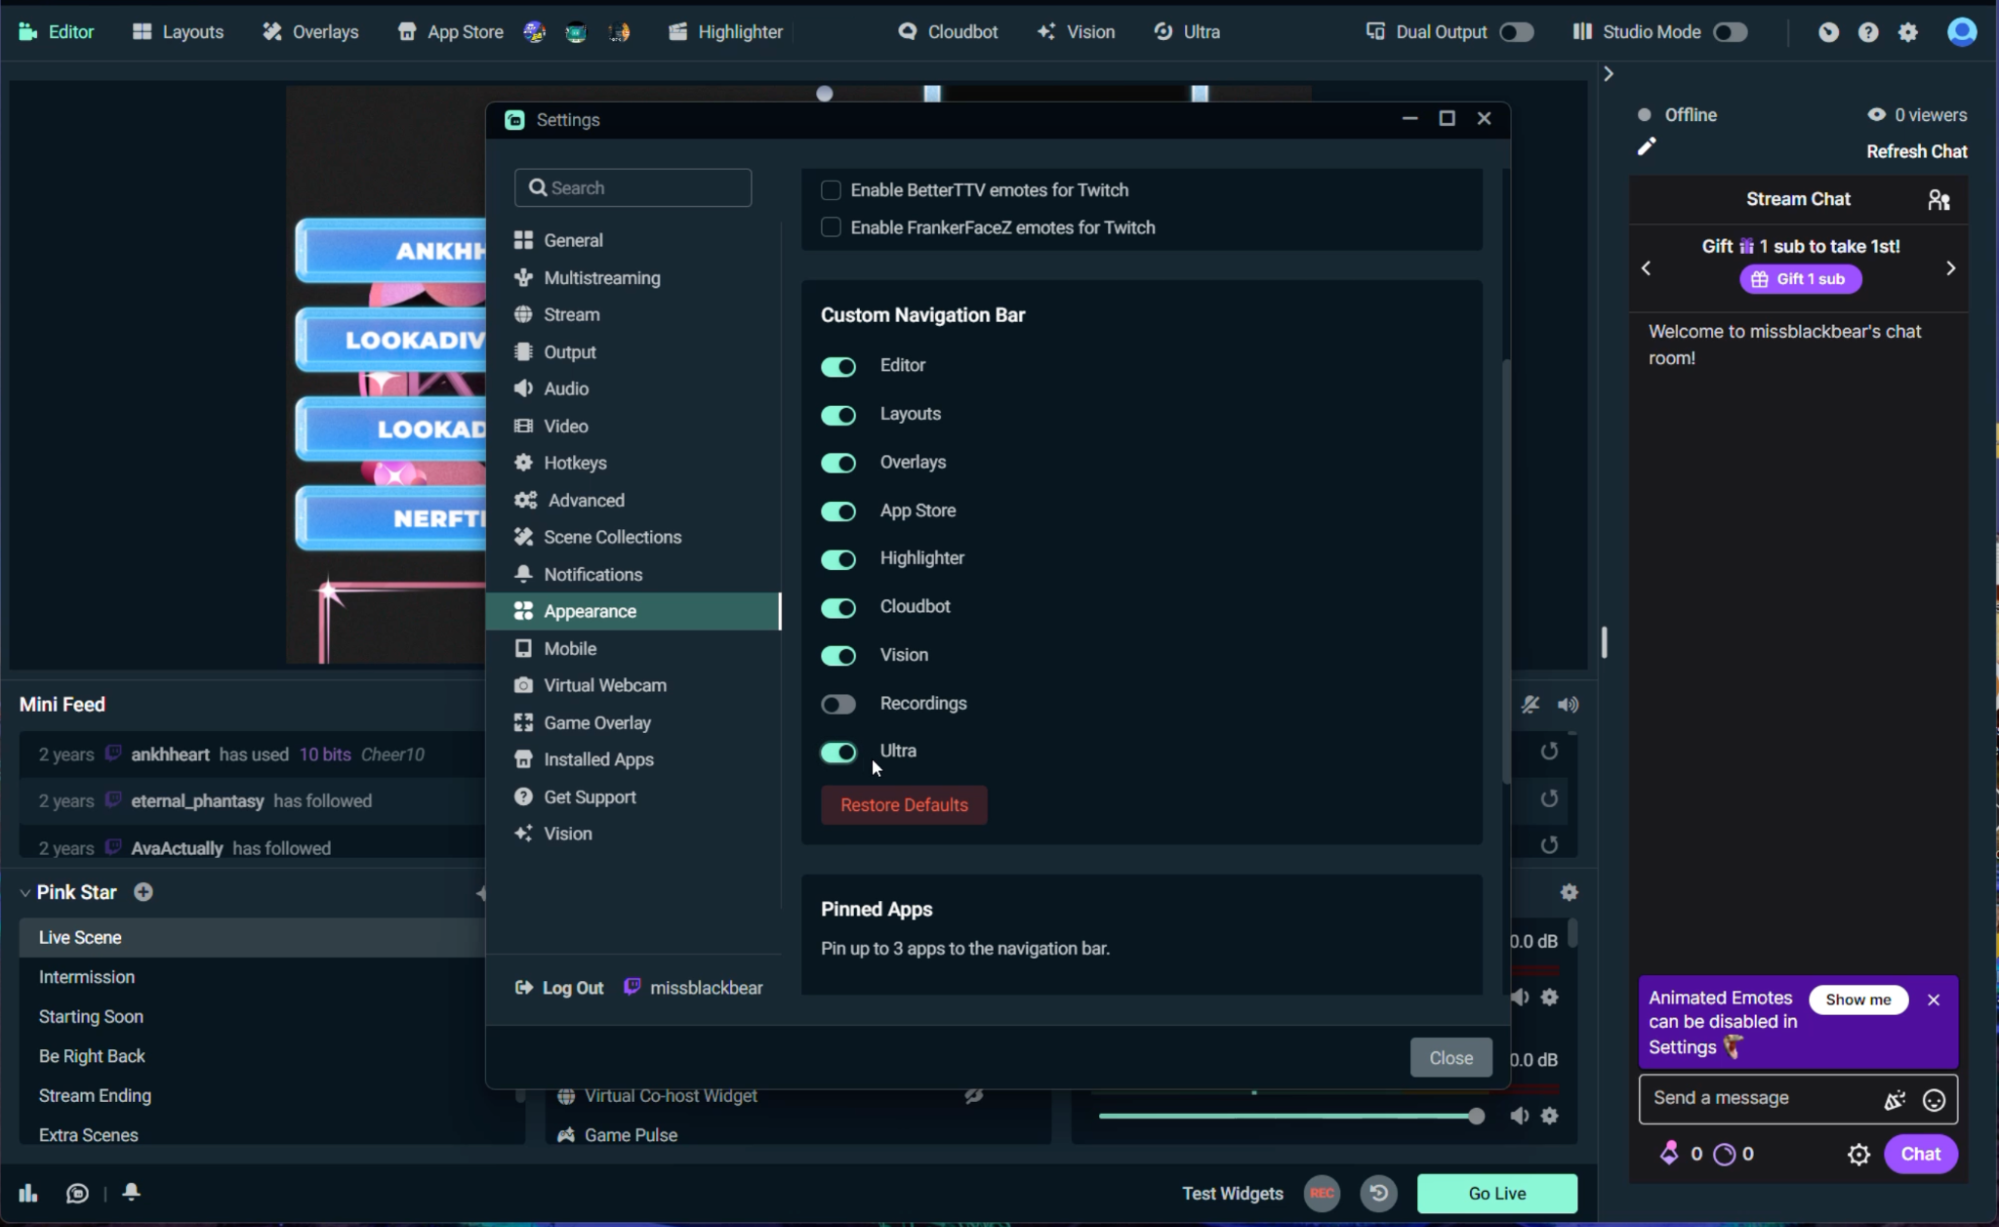Open the help question mark icon in top bar
Screen dimensions: 1999x1227
click(x=1868, y=32)
